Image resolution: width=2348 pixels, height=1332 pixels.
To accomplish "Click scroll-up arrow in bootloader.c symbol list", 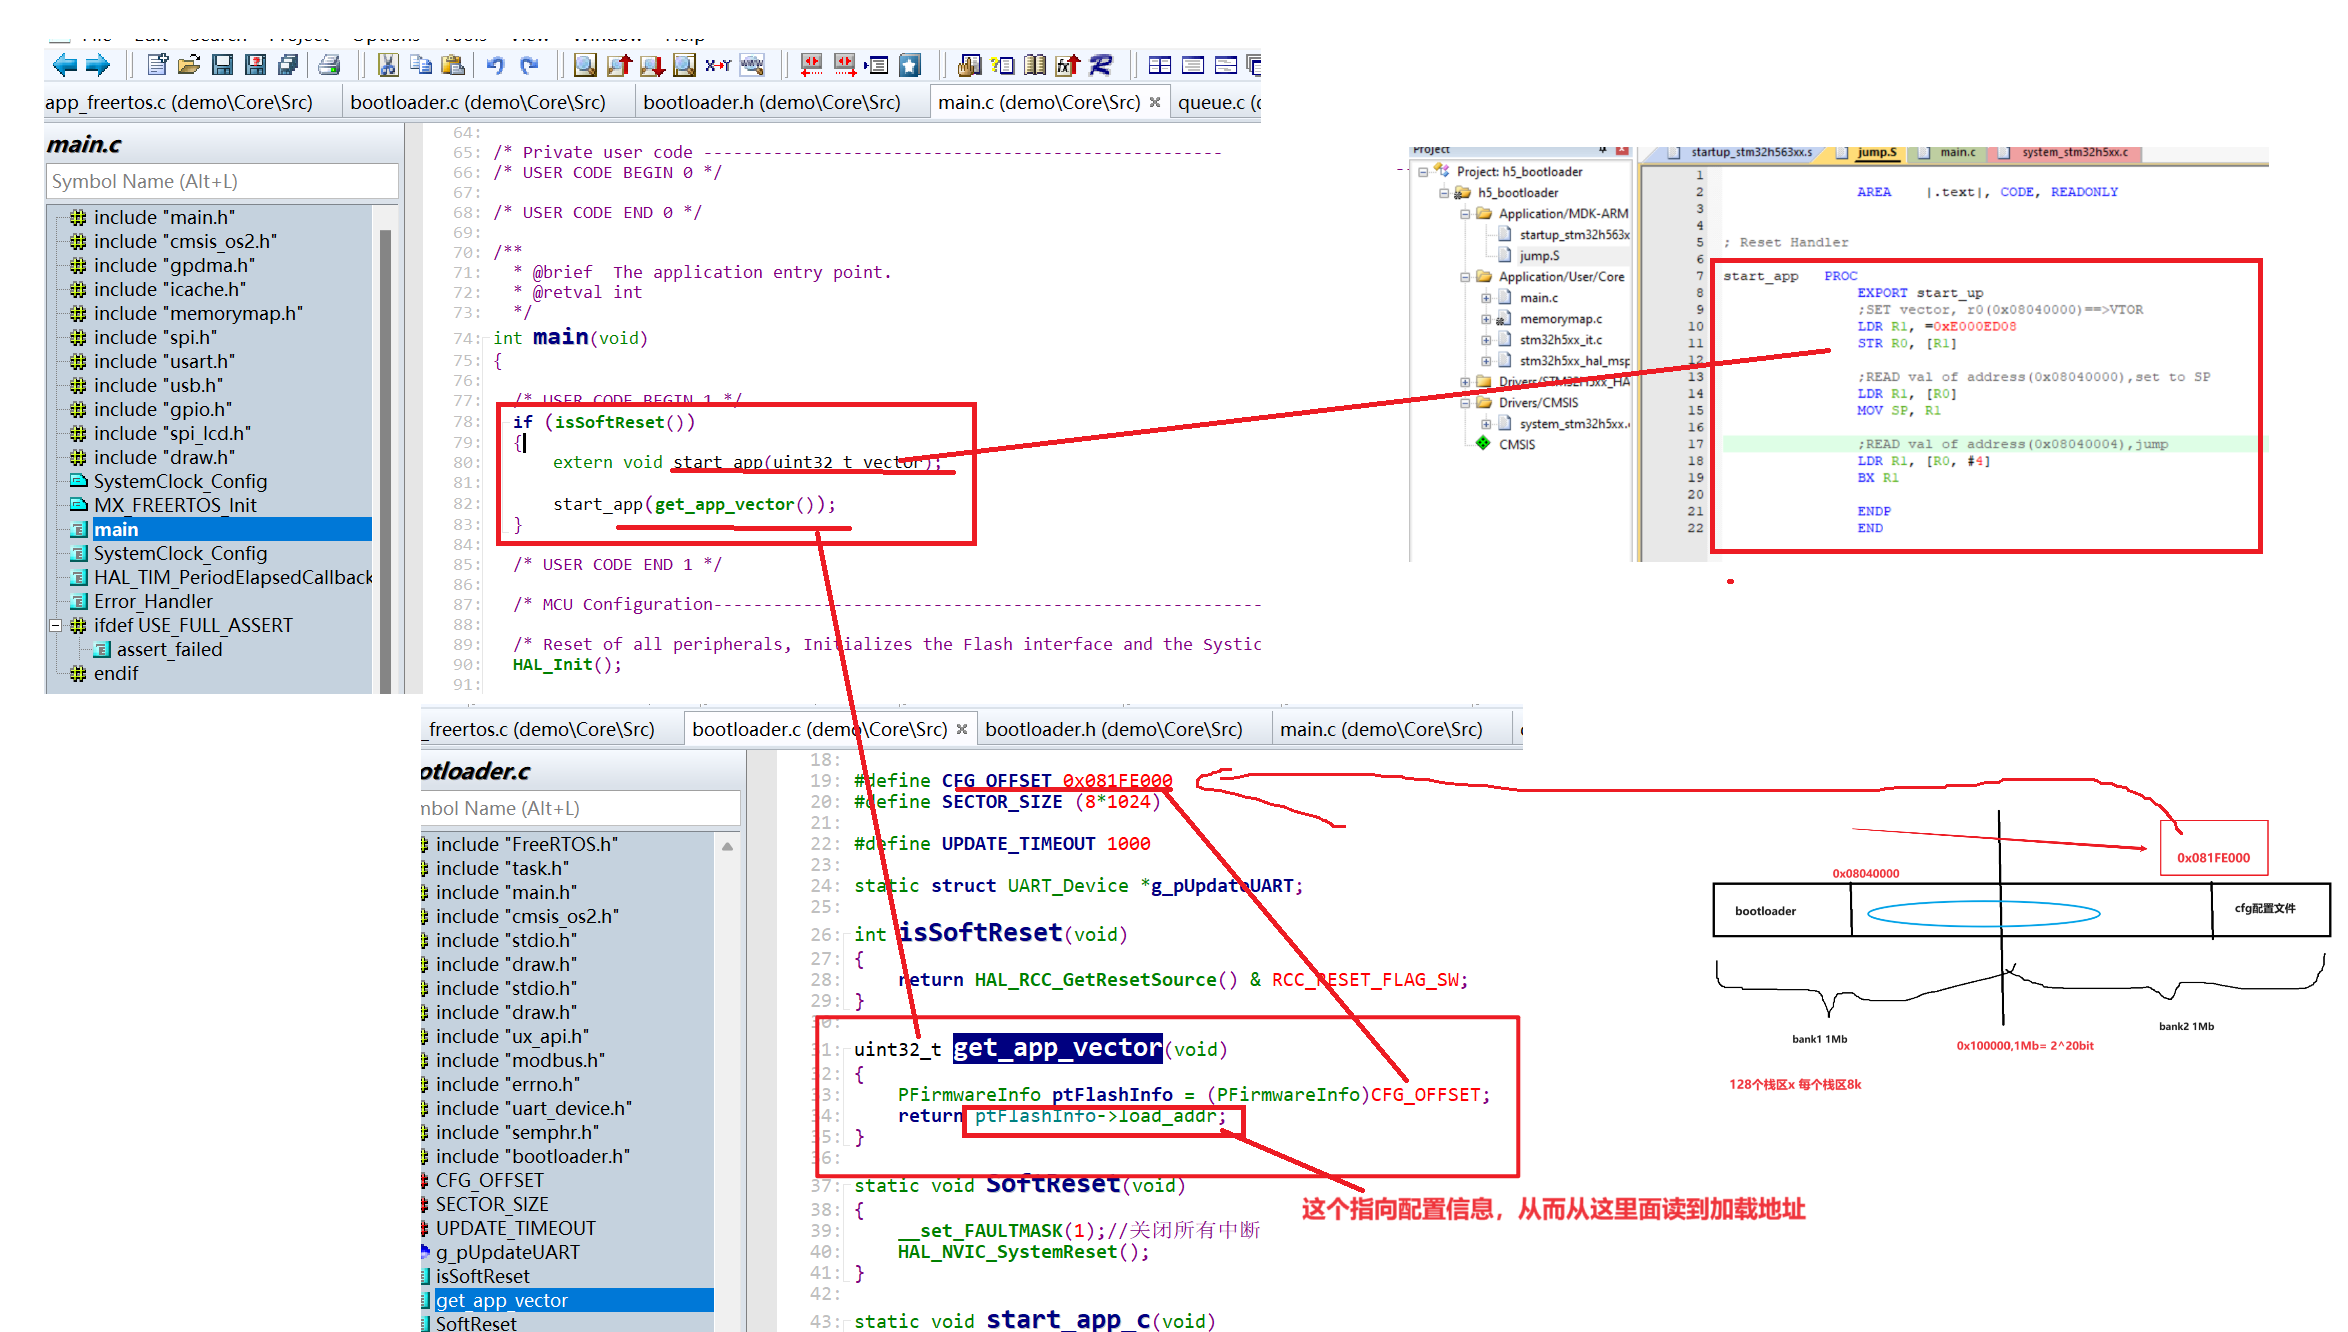I will click(727, 846).
